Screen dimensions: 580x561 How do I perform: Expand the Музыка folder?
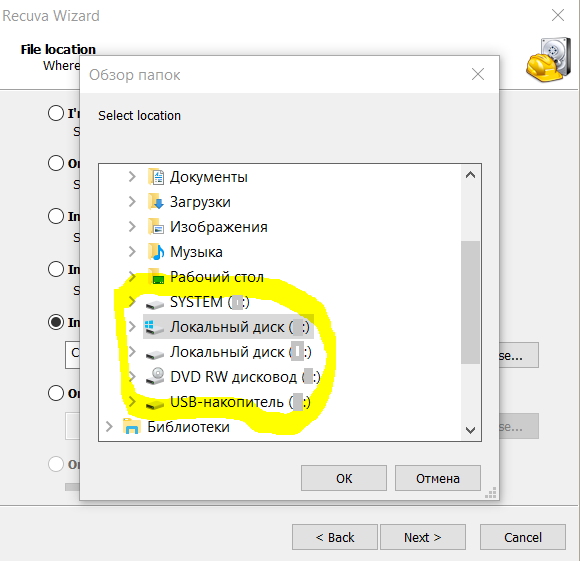[x=132, y=251]
